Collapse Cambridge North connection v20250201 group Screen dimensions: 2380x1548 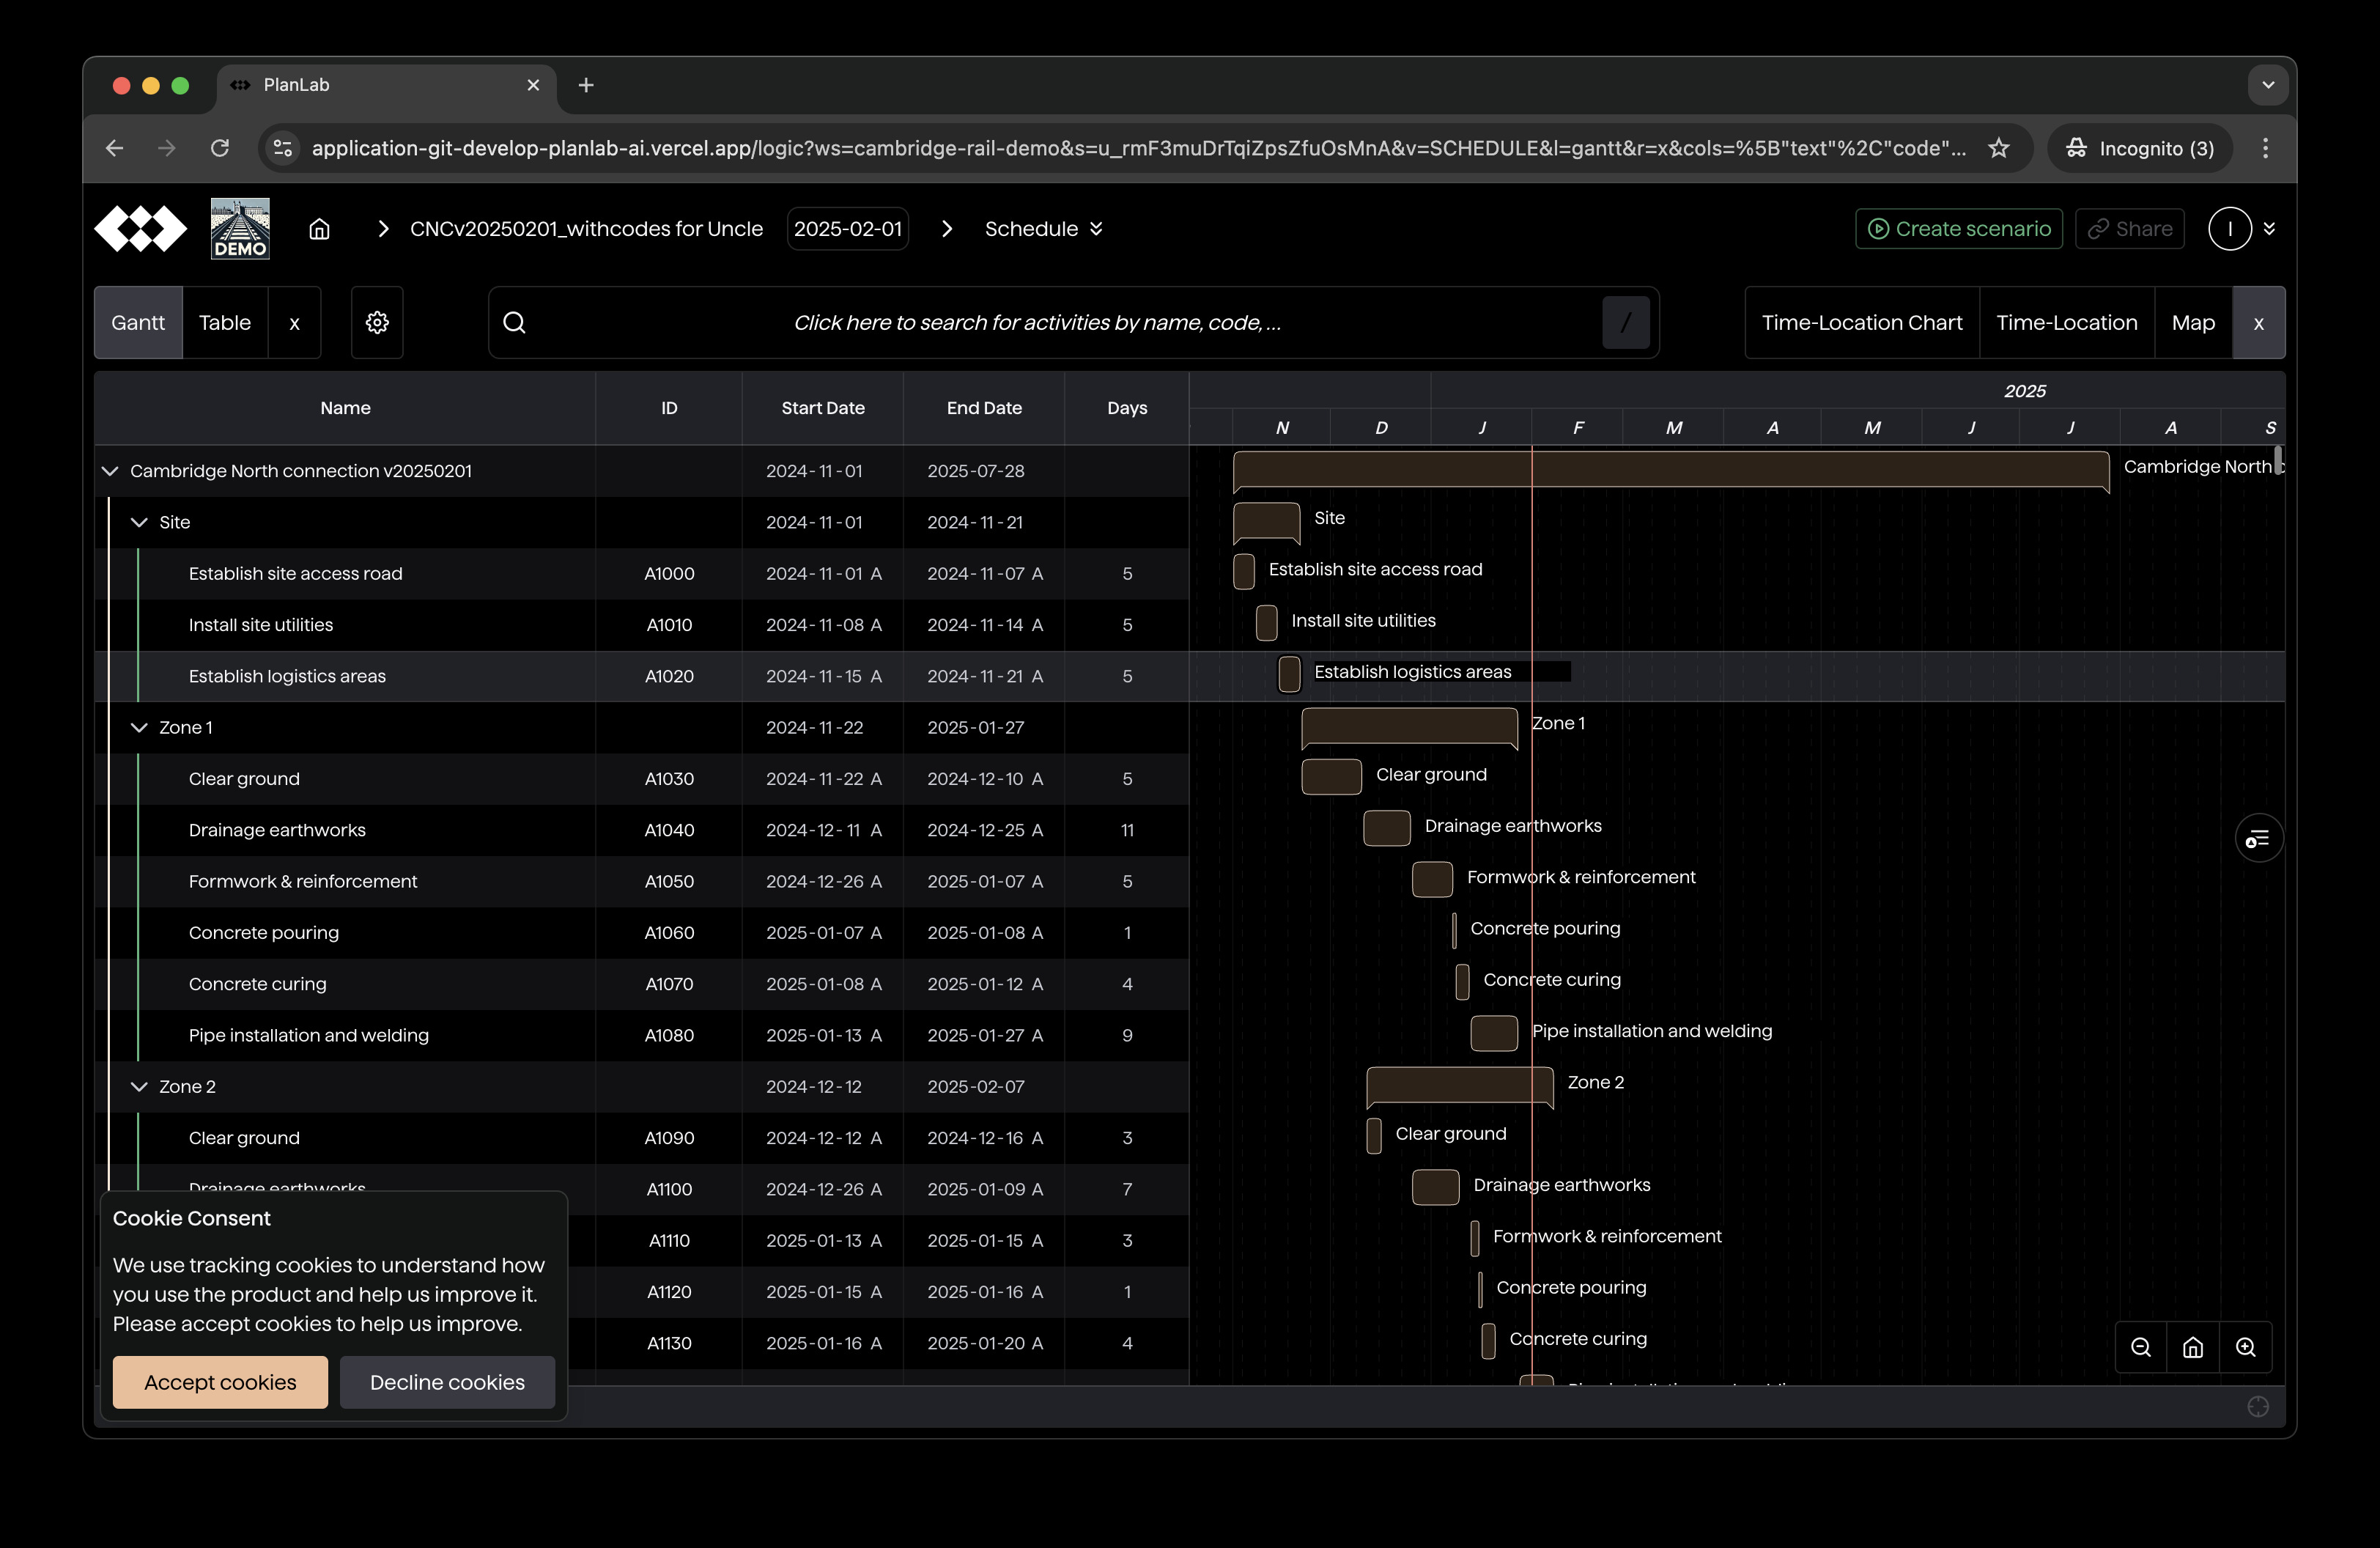110,471
